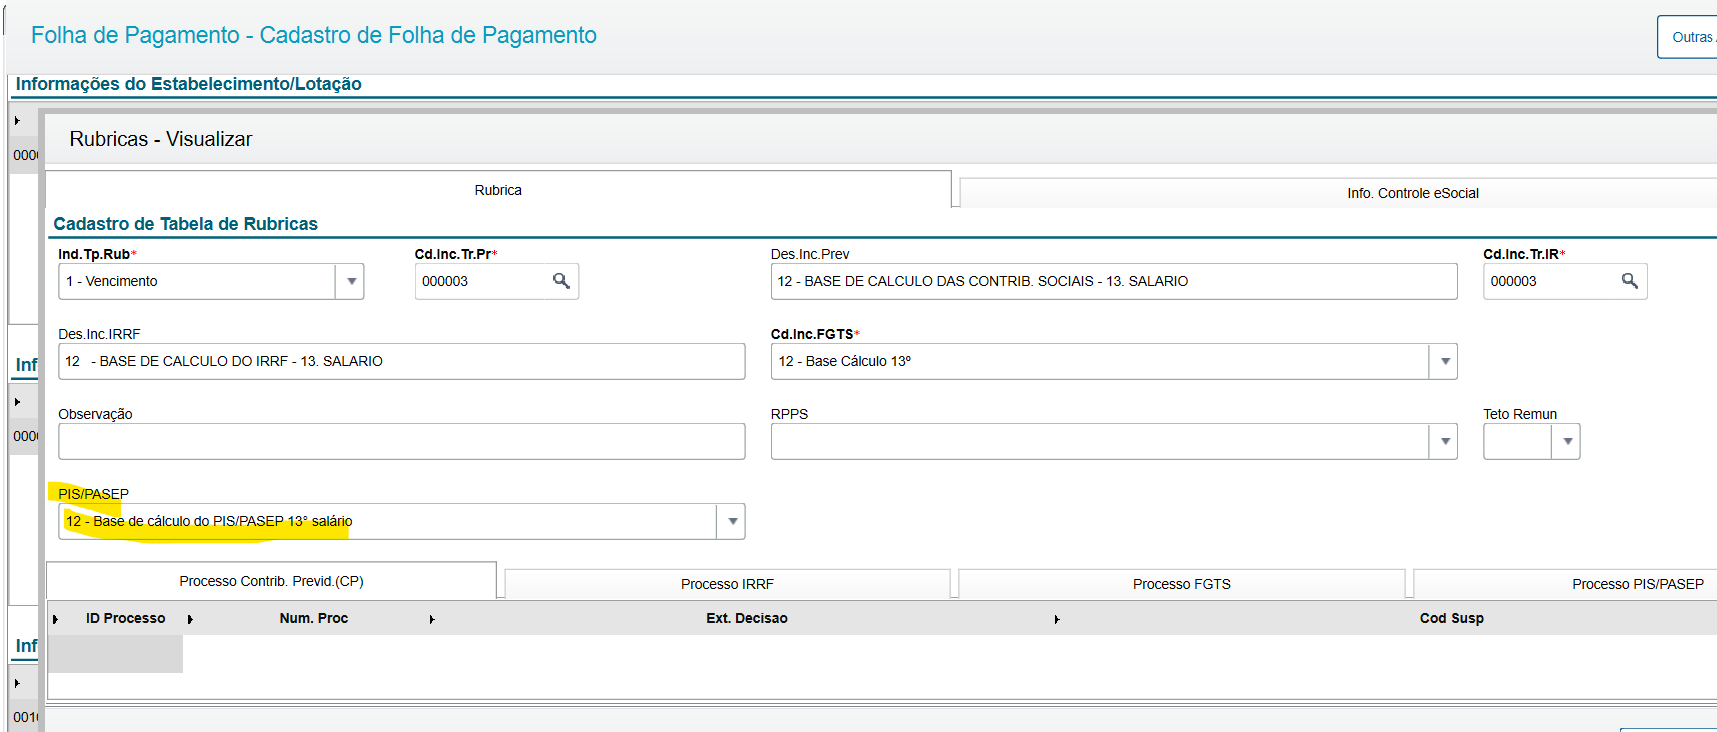Click the Cd.Inc.Tr.IR search magnifier icon
The image size is (1717, 732).
pos(1629,281)
